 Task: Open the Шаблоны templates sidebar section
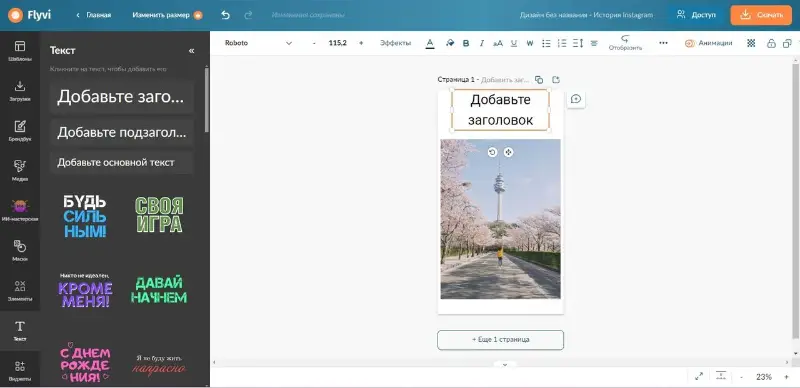pyautogui.click(x=20, y=51)
